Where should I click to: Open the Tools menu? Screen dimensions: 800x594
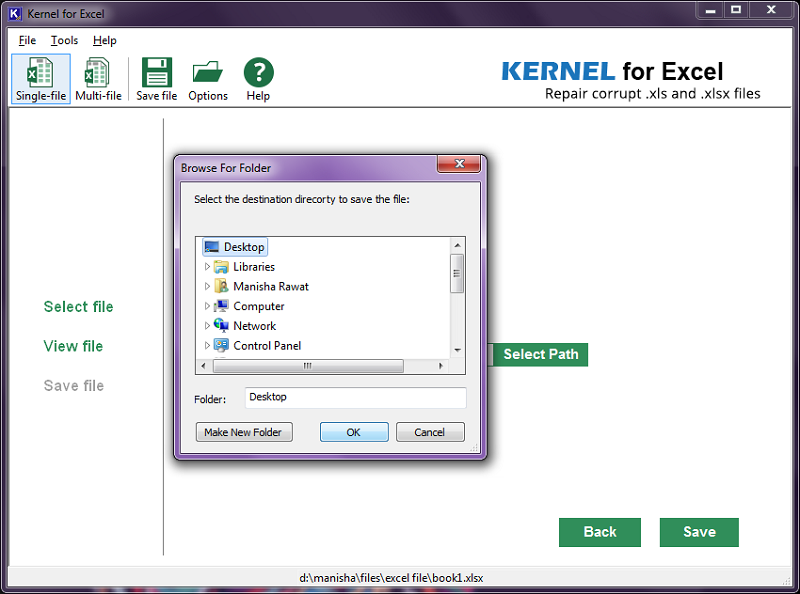(x=64, y=40)
